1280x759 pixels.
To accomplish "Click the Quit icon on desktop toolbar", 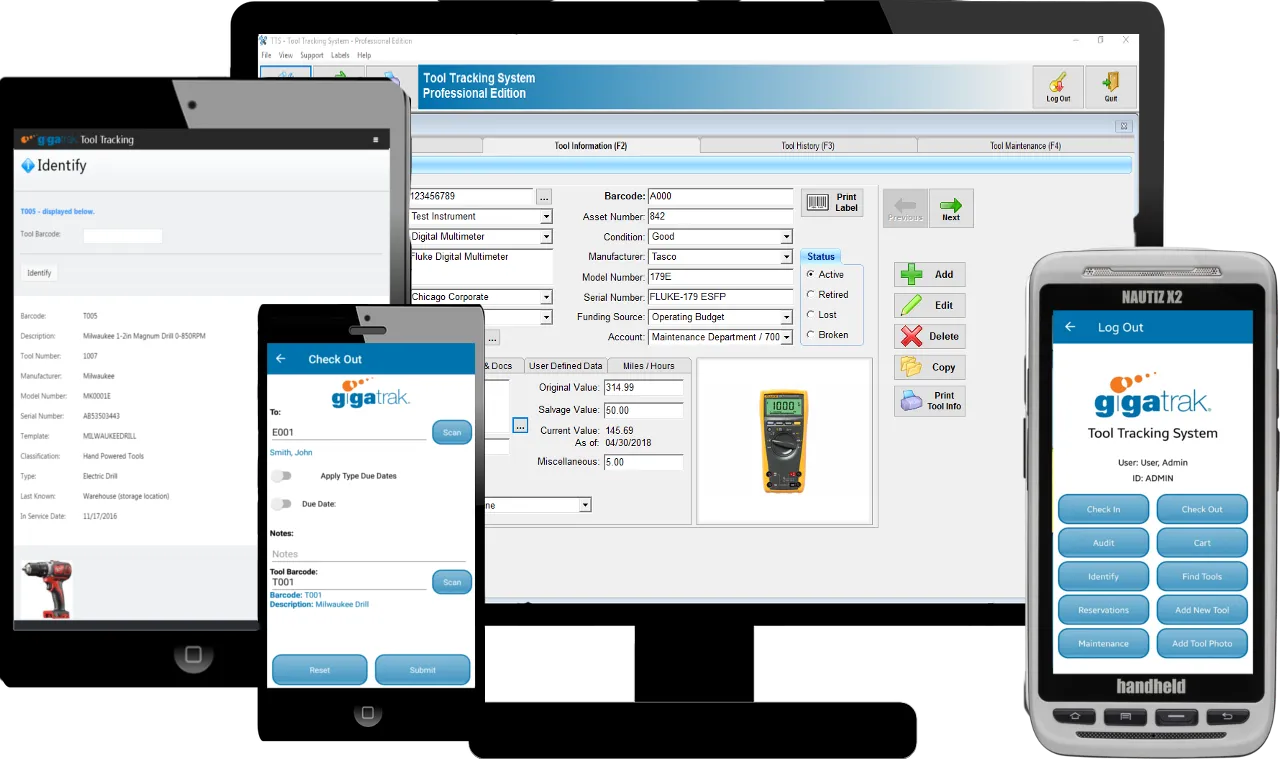I will pos(1111,87).
